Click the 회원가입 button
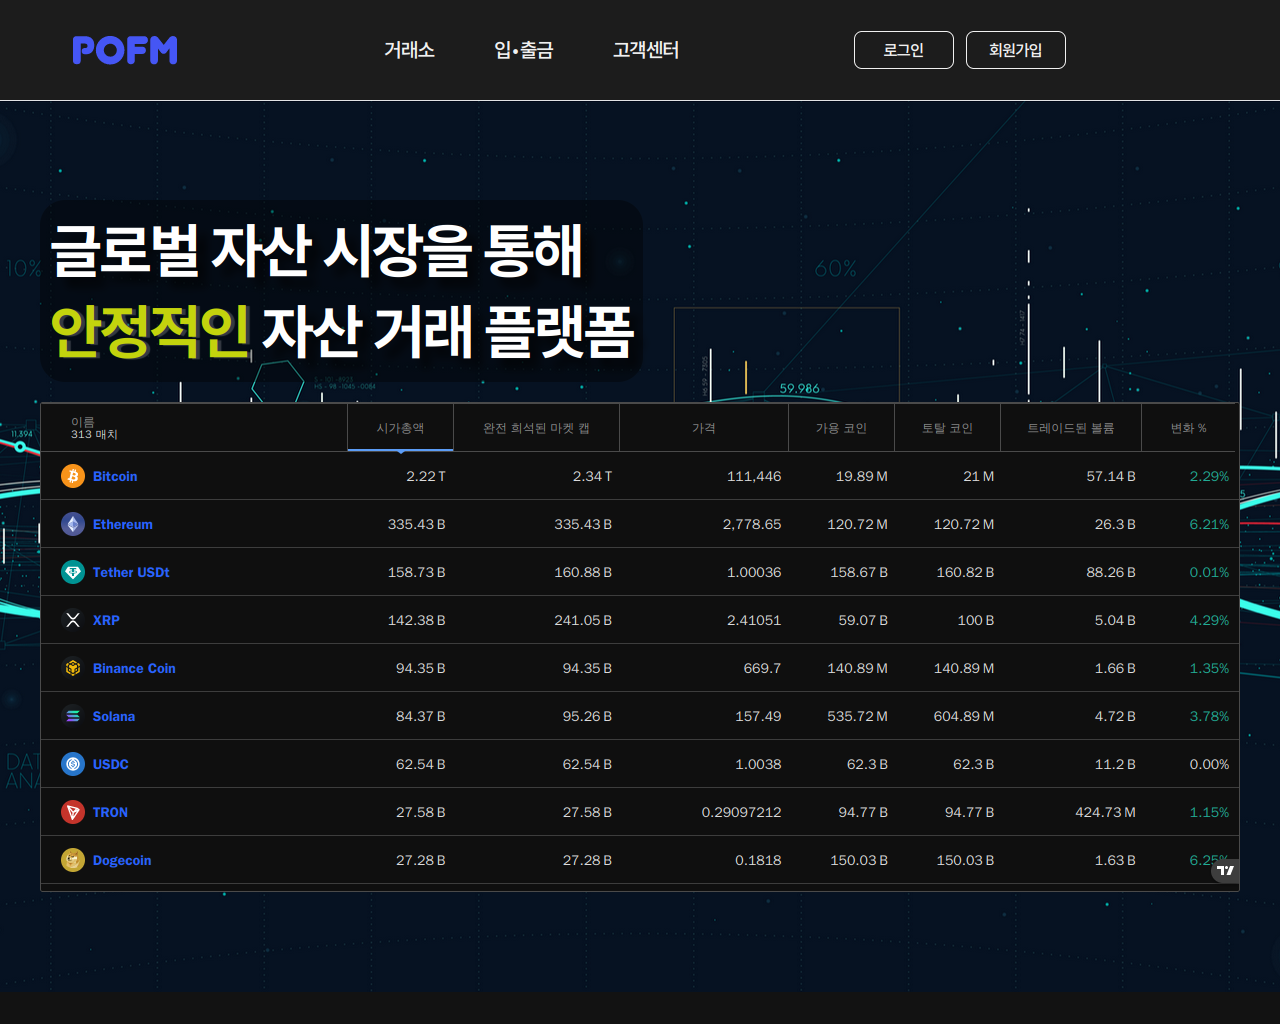Viewport: 1280px width, 1024px height. pos(1016,50)
